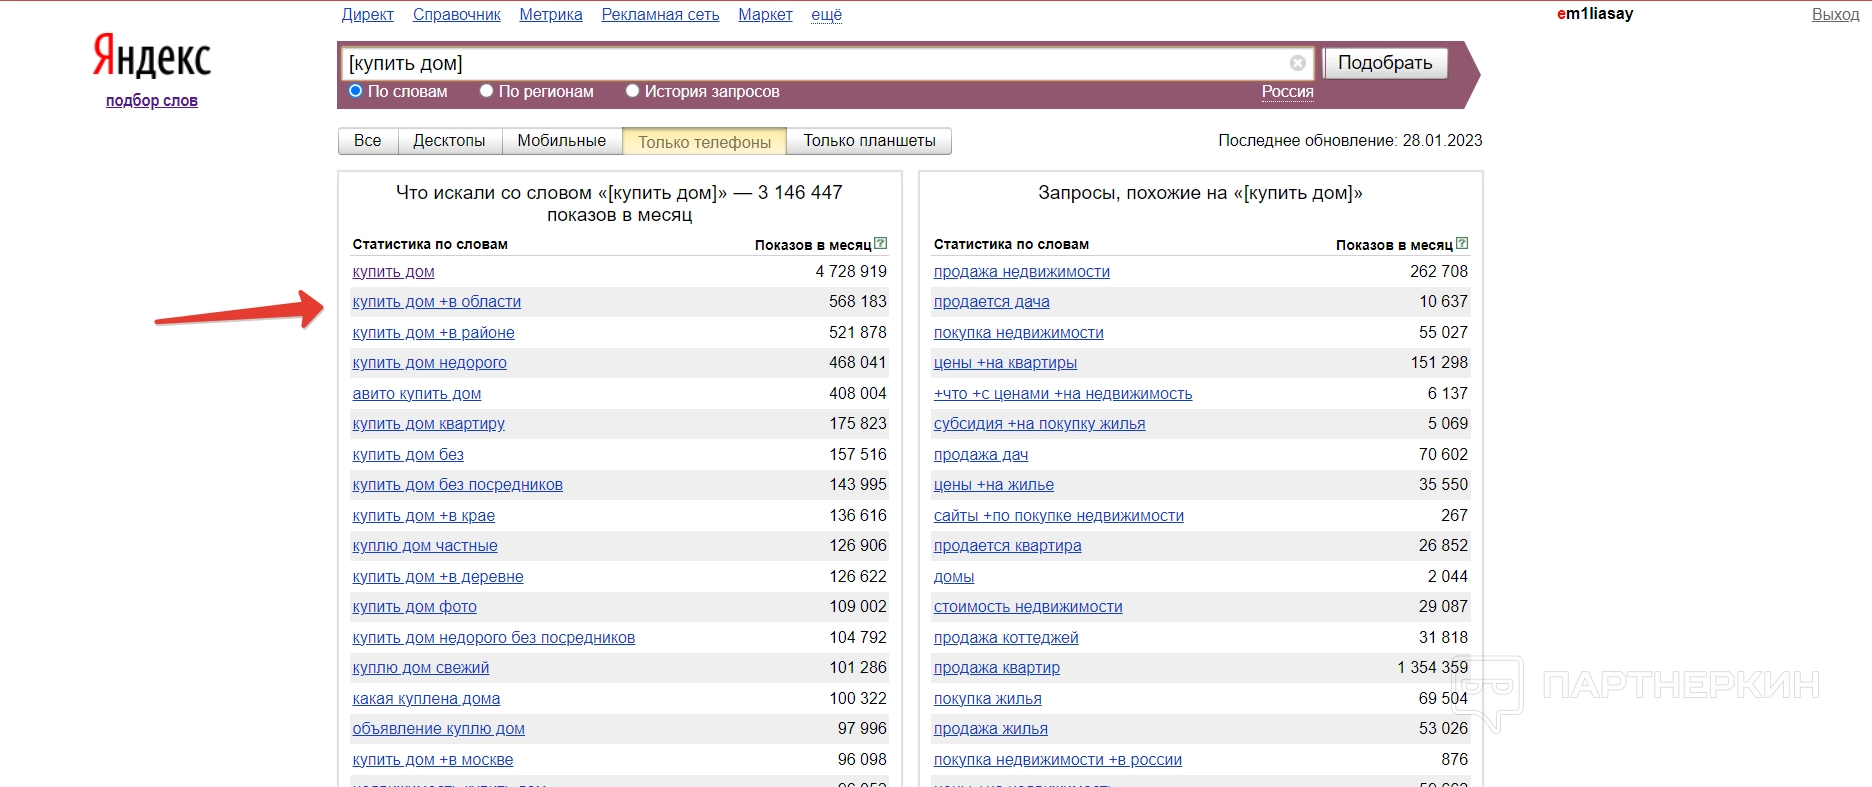
Task: Switch to the 'Десктопы' tab
Action: point(449,141)
